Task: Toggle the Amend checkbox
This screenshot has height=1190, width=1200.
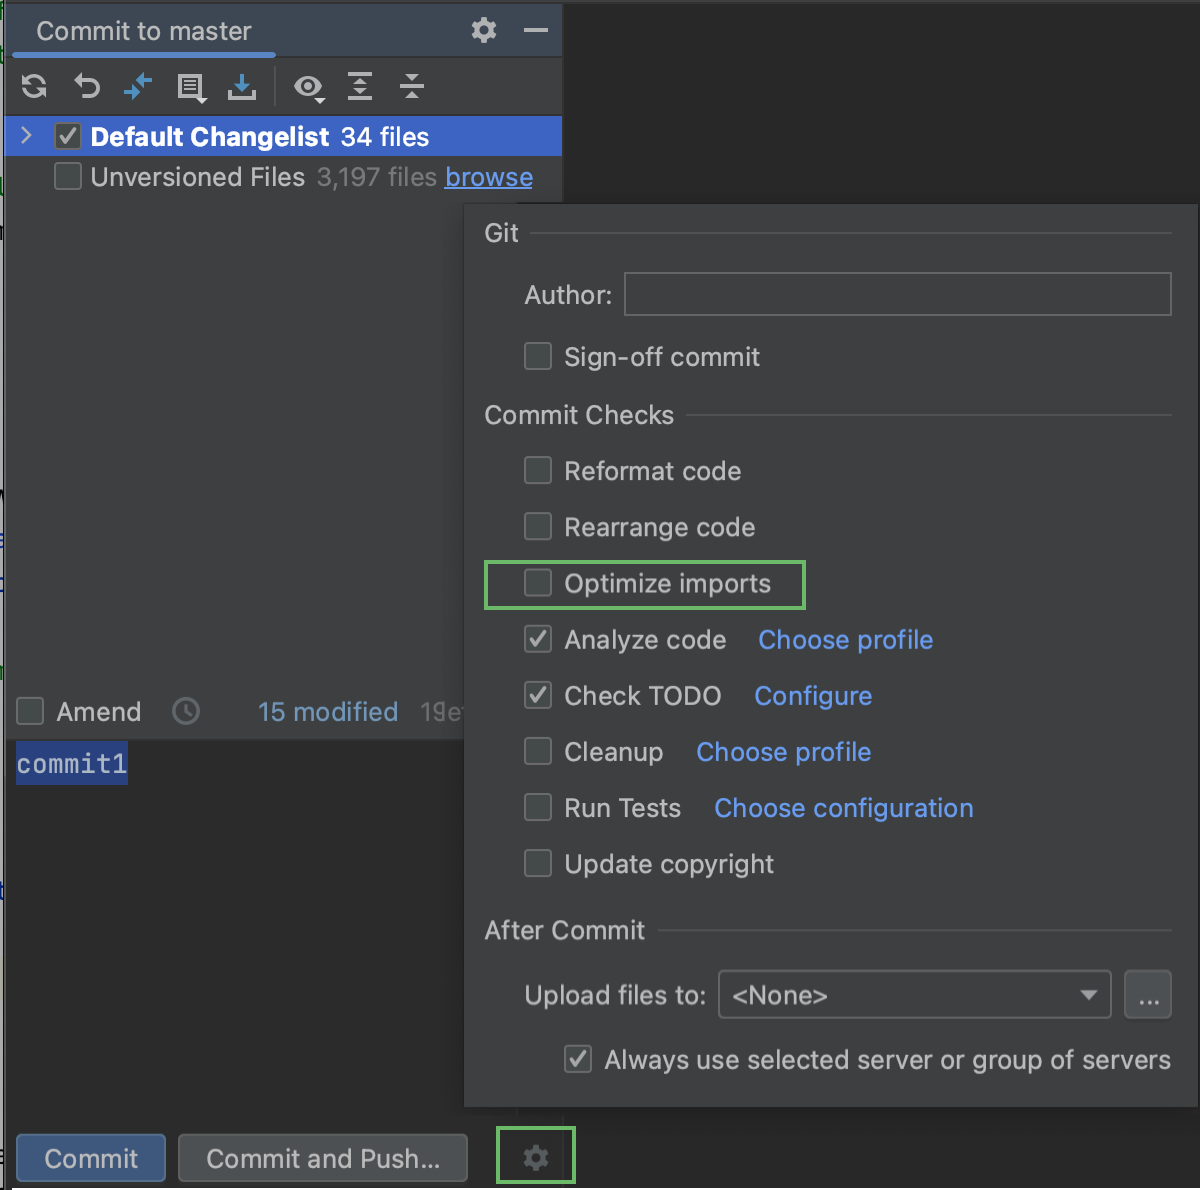Action: pos(29,711)
